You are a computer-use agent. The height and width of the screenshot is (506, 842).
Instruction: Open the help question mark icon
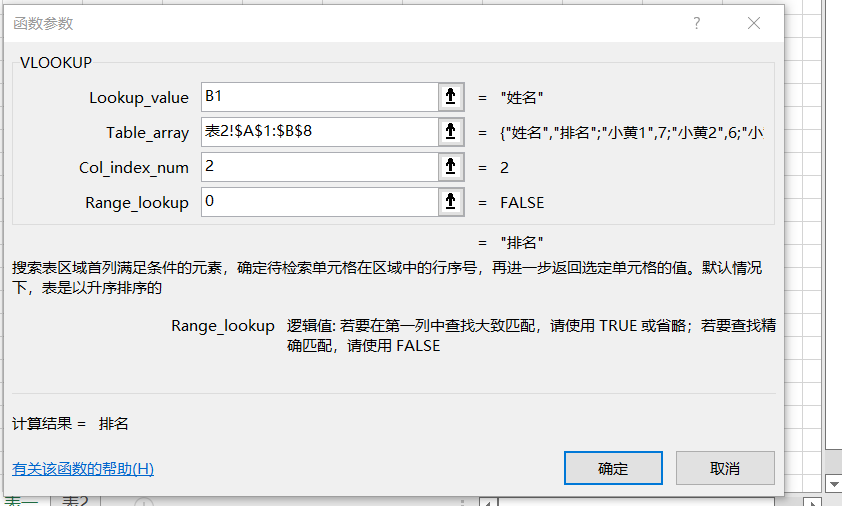(696, 23)
